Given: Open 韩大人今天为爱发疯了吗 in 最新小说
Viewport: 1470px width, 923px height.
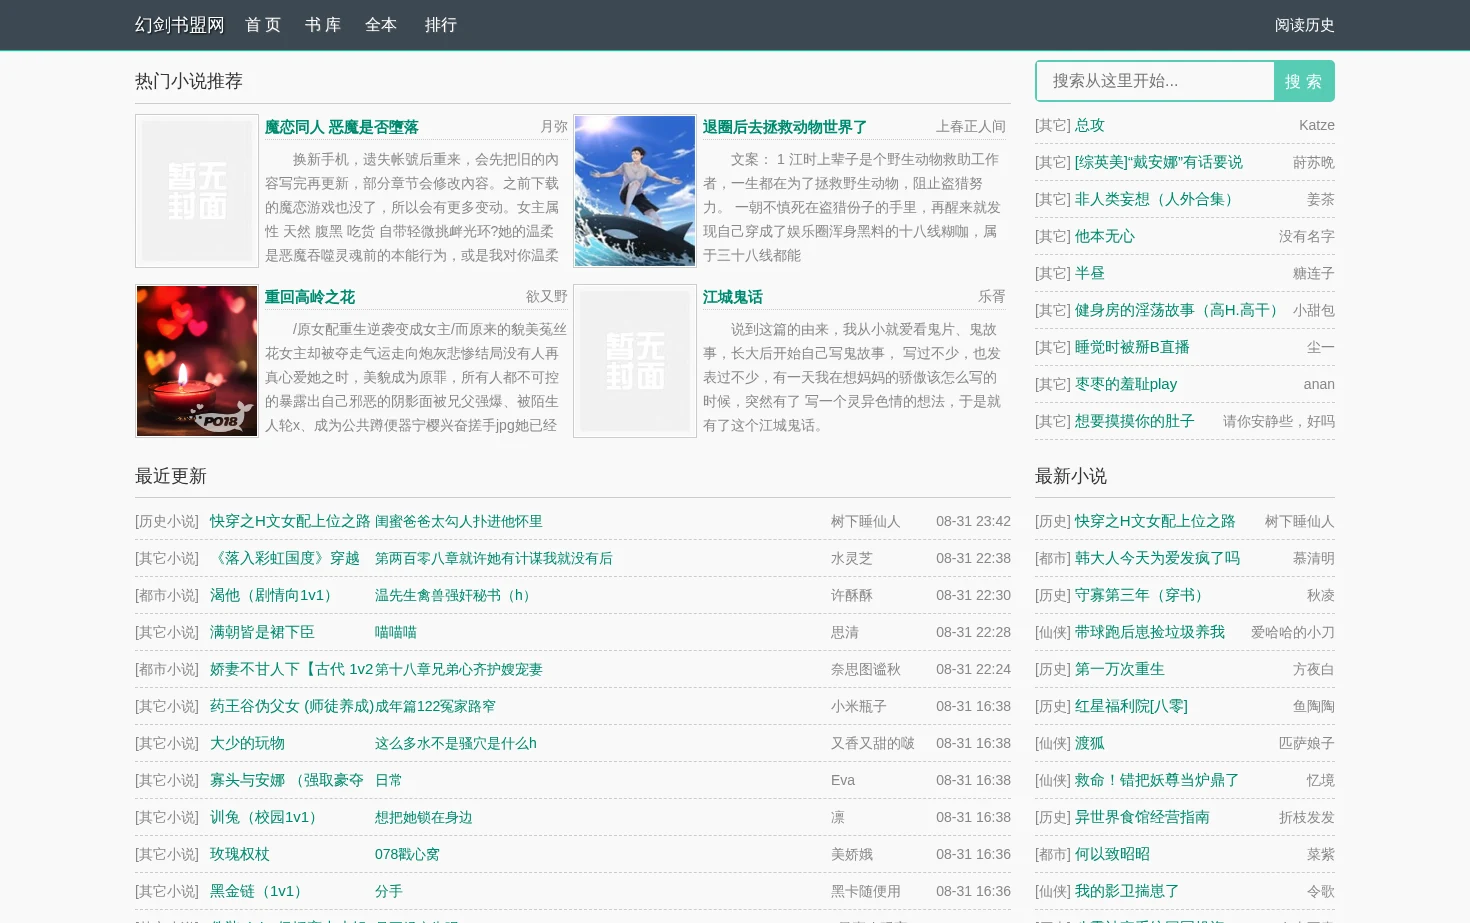Looking at the screenshot, I should (x=1157, y=558).
